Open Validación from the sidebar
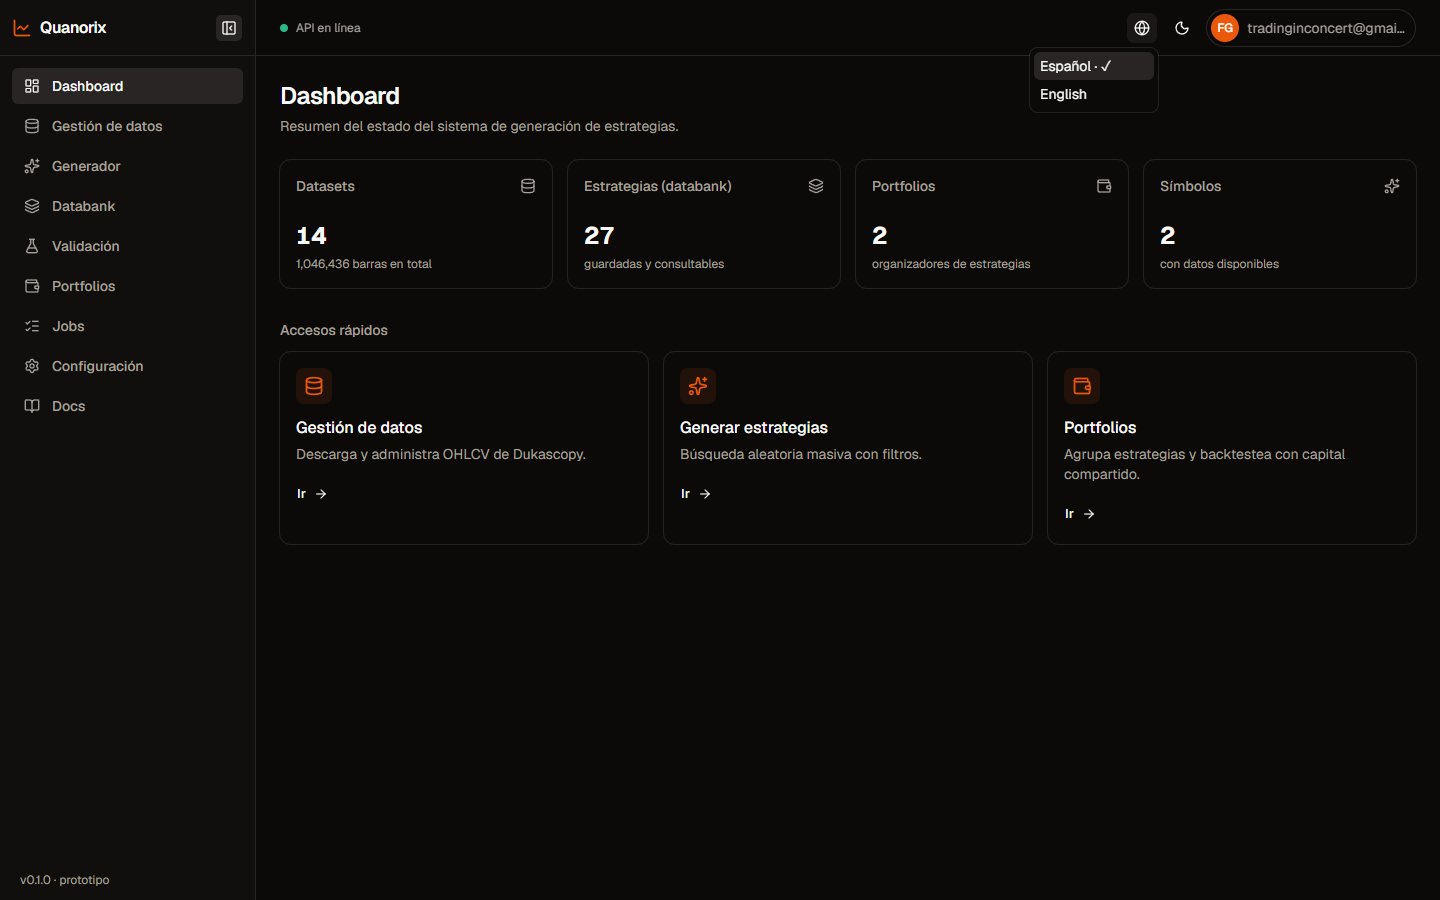 click(127, 246)
